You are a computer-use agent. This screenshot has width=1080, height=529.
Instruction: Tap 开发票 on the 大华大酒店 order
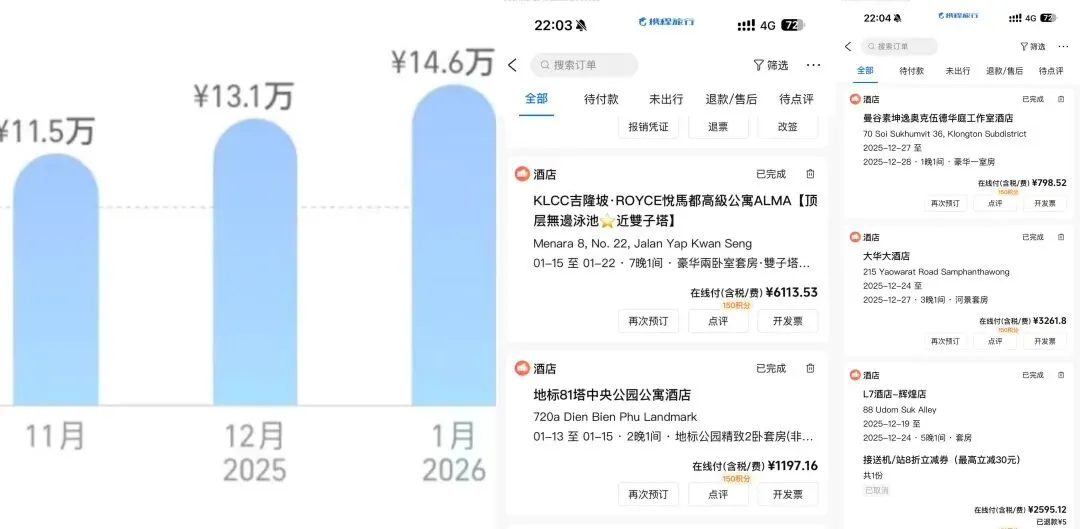click(x=1044, y=341)
